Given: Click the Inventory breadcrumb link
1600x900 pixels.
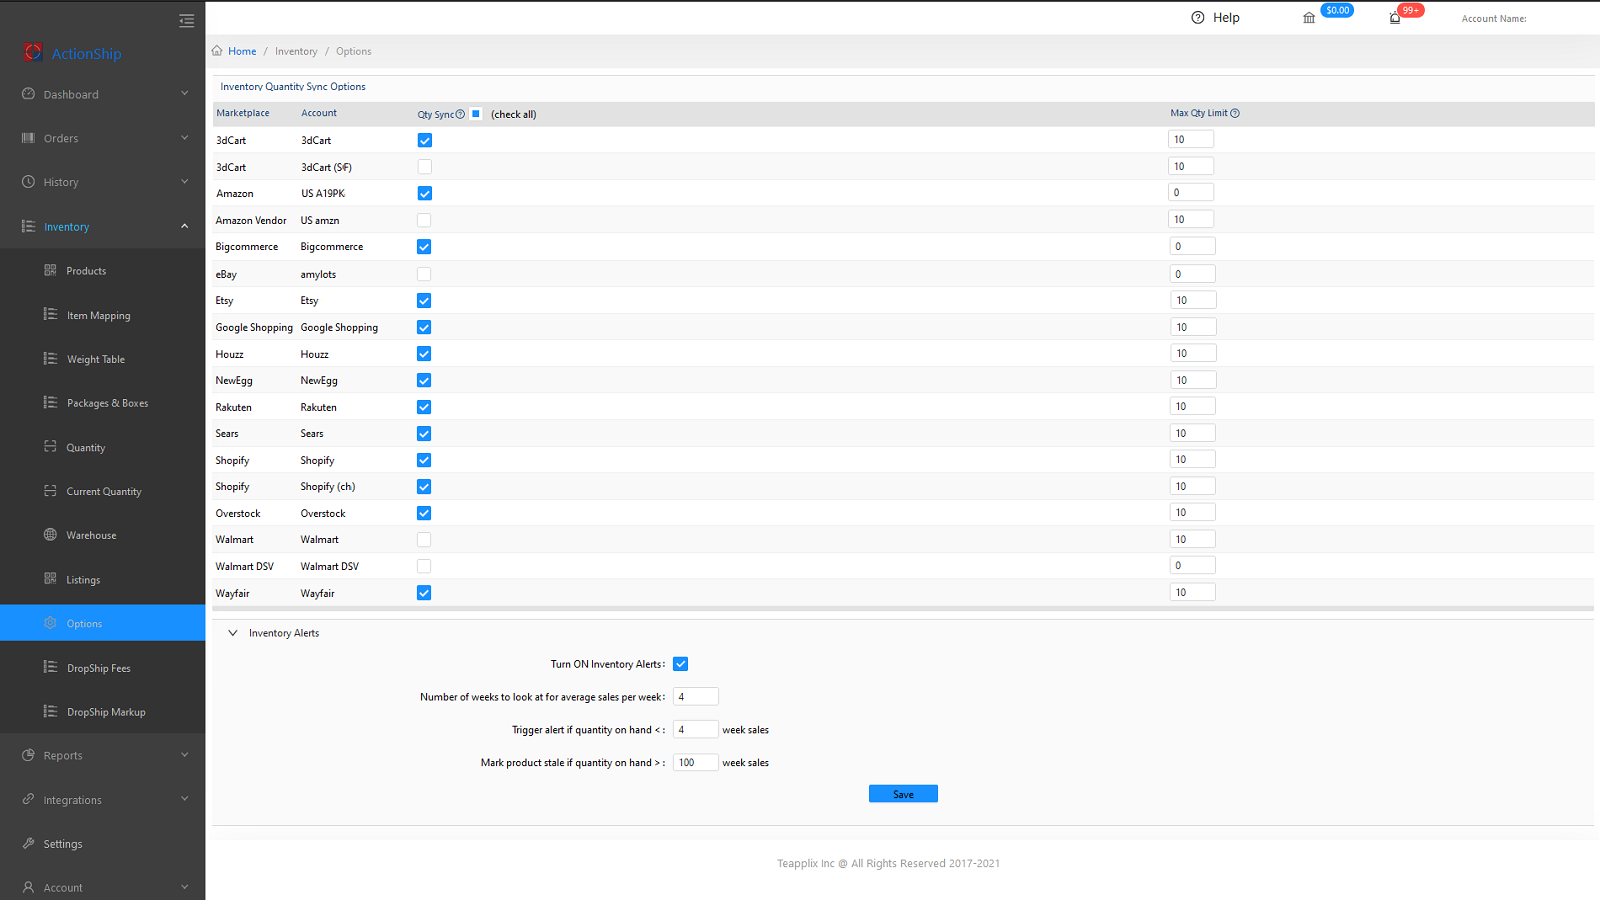Looking at the screenshot, I should pos(296,51).
